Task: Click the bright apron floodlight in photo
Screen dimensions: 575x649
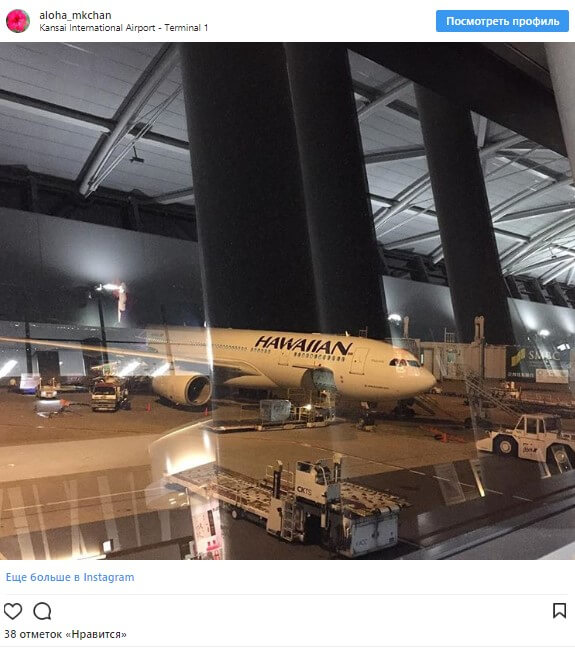Action: pyautogui.click(x=110, y=287)
